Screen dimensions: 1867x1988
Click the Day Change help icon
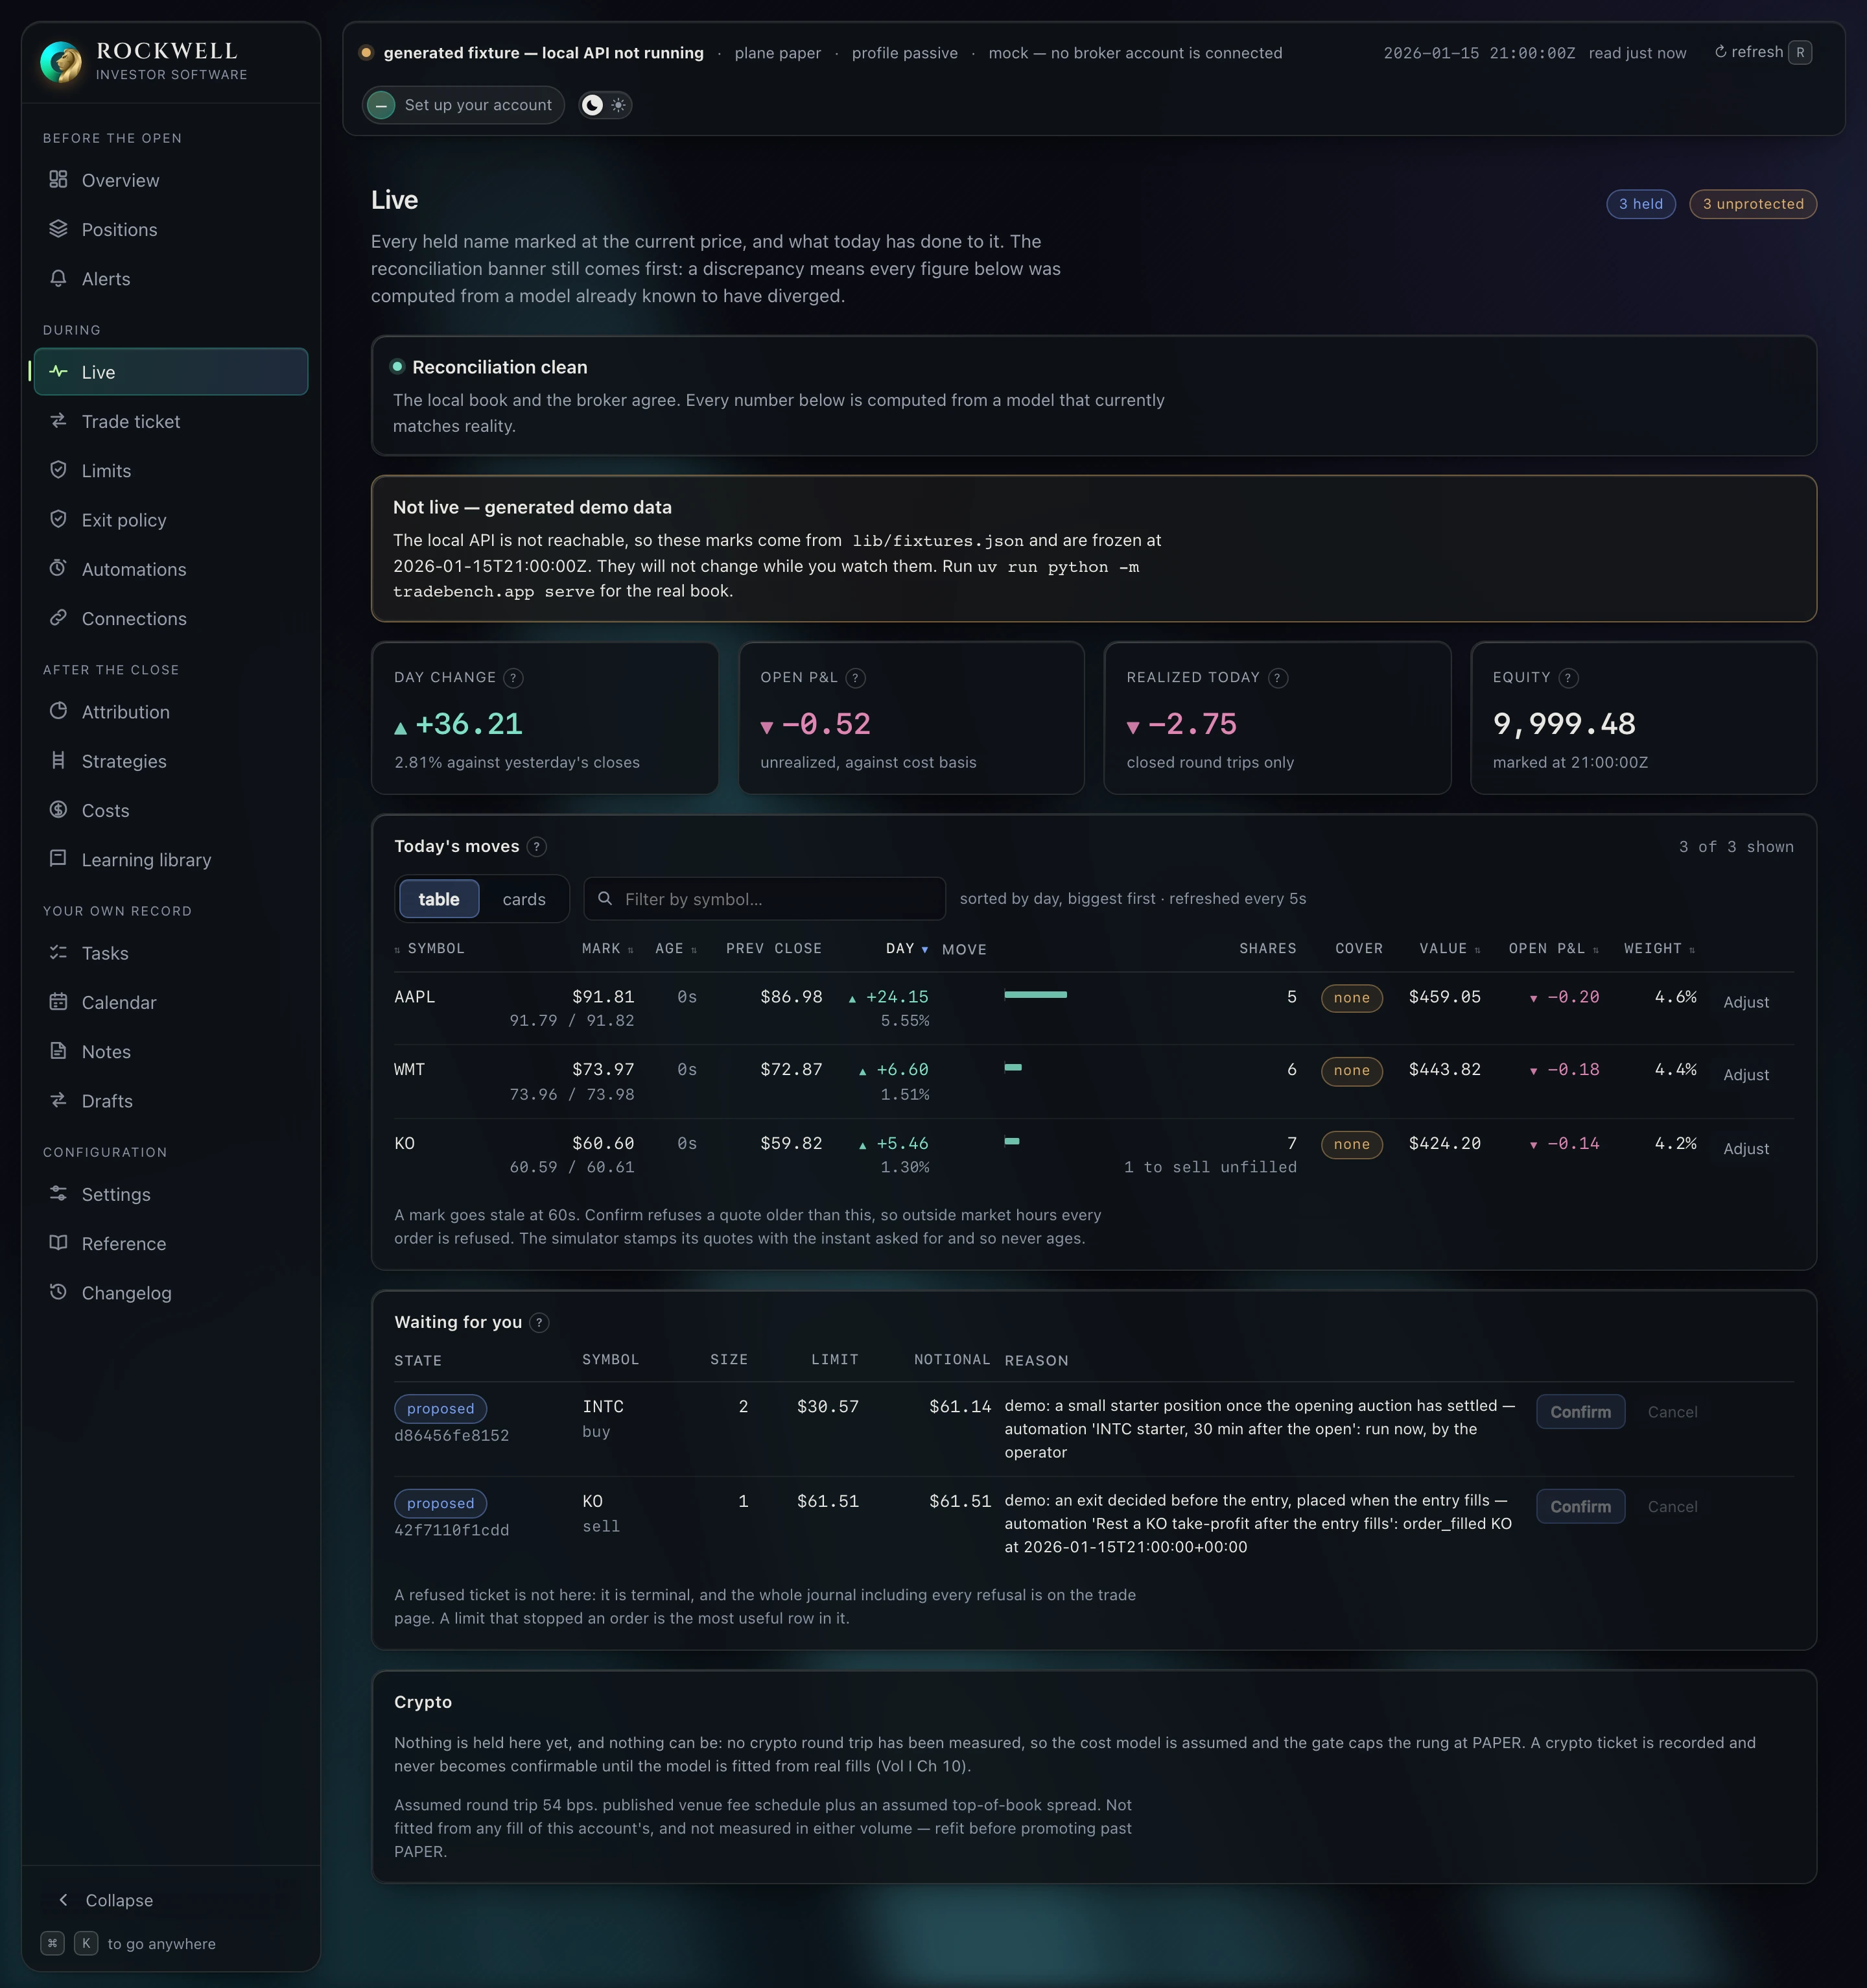[x=513, y=678]
